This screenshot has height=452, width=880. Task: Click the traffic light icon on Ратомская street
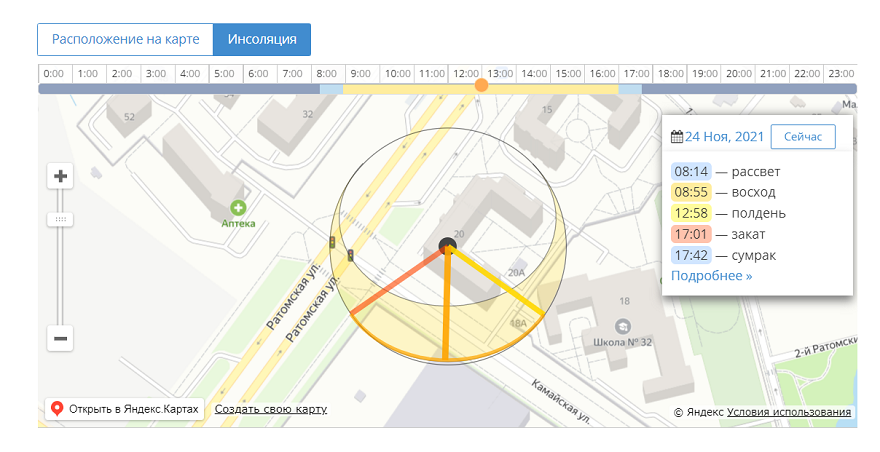[x=332, y=243]
